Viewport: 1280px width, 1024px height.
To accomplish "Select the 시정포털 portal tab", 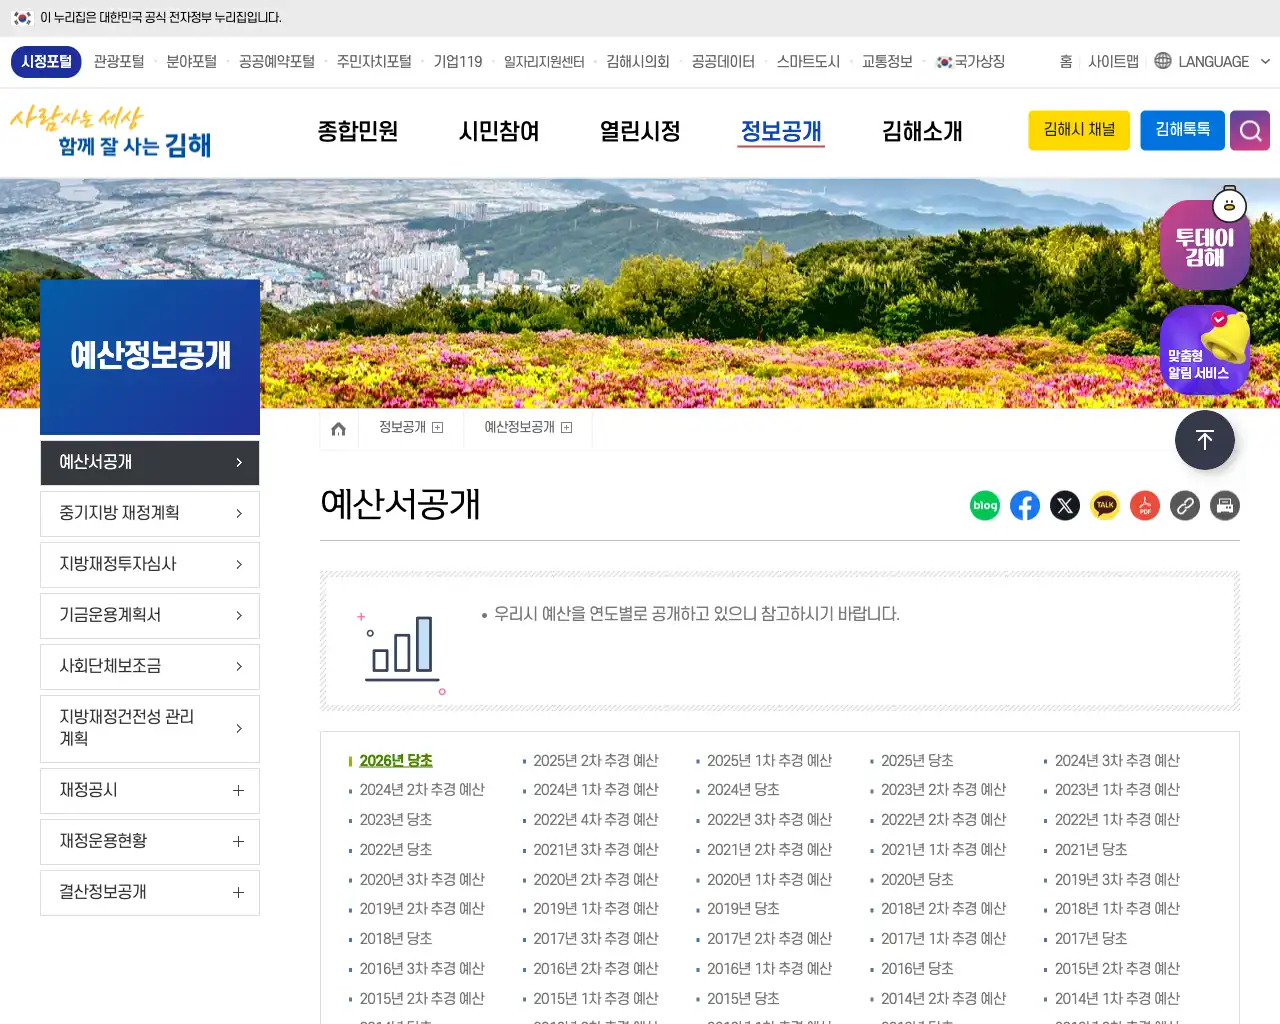I will [47, 62].
